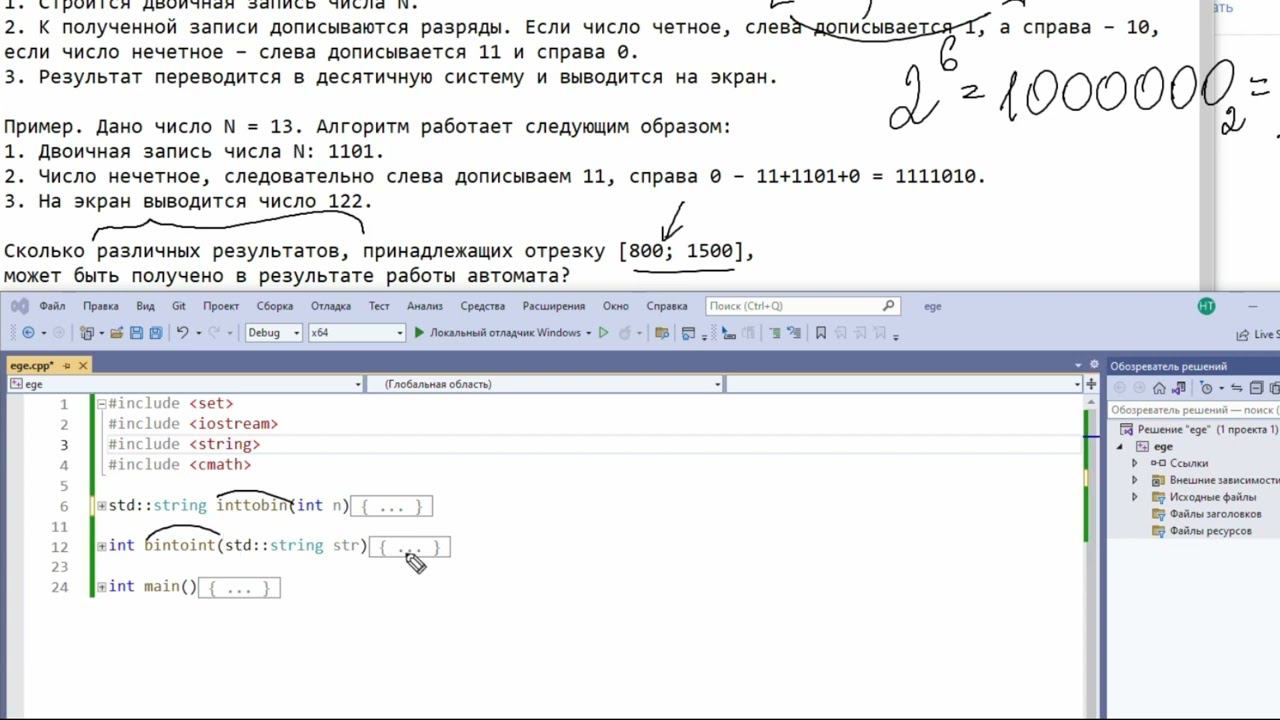This screenshot has height=720, width=1280.
Task: Pin the ege.cpp tab
Action: 67,366
